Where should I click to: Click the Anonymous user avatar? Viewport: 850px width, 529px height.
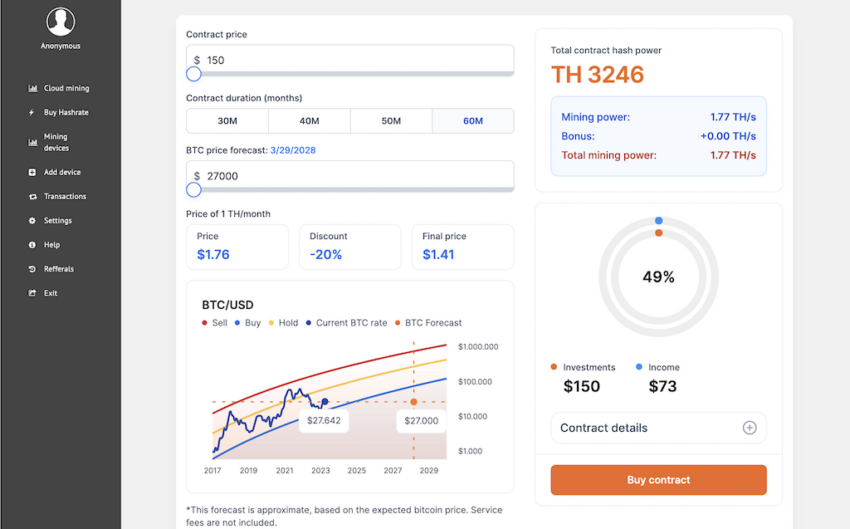tap(60, 22)
